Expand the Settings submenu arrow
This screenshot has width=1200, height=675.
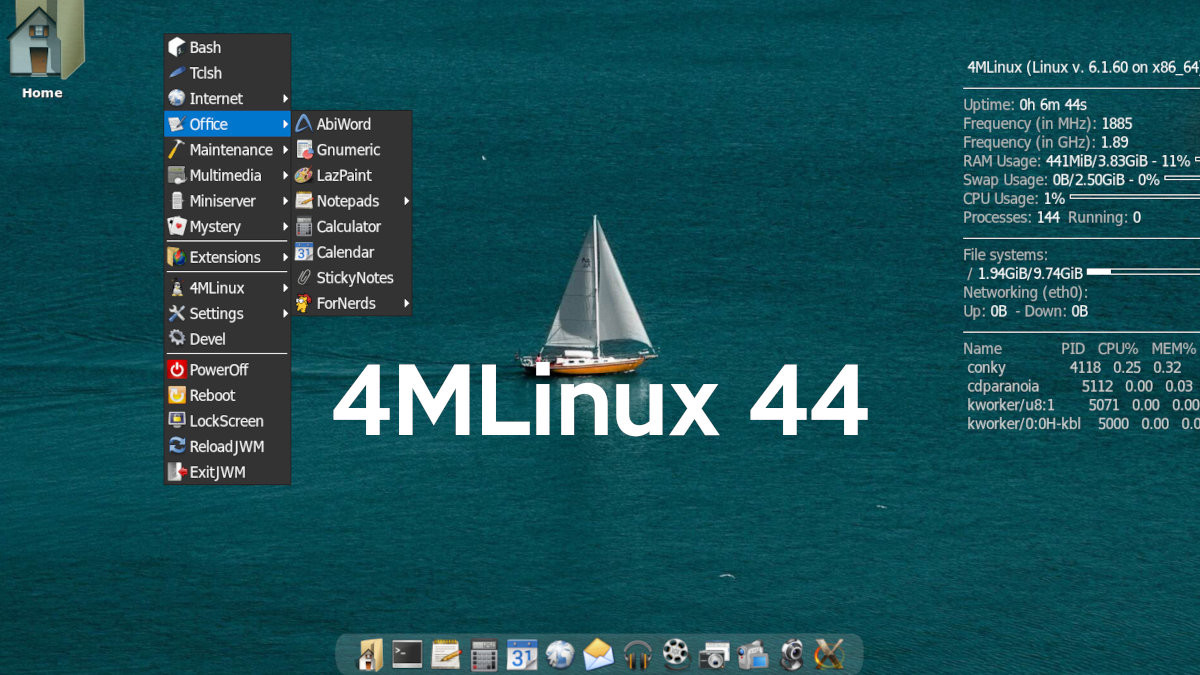pyautogui.click(x=285, y=314)
